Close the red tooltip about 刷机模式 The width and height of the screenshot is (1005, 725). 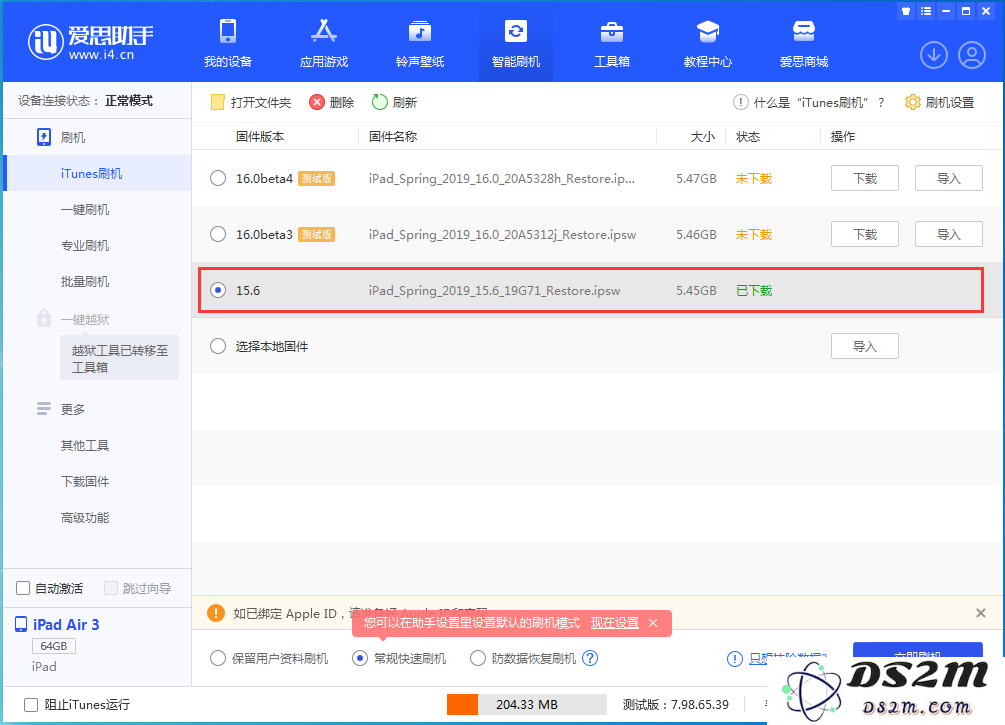[652, 623]
